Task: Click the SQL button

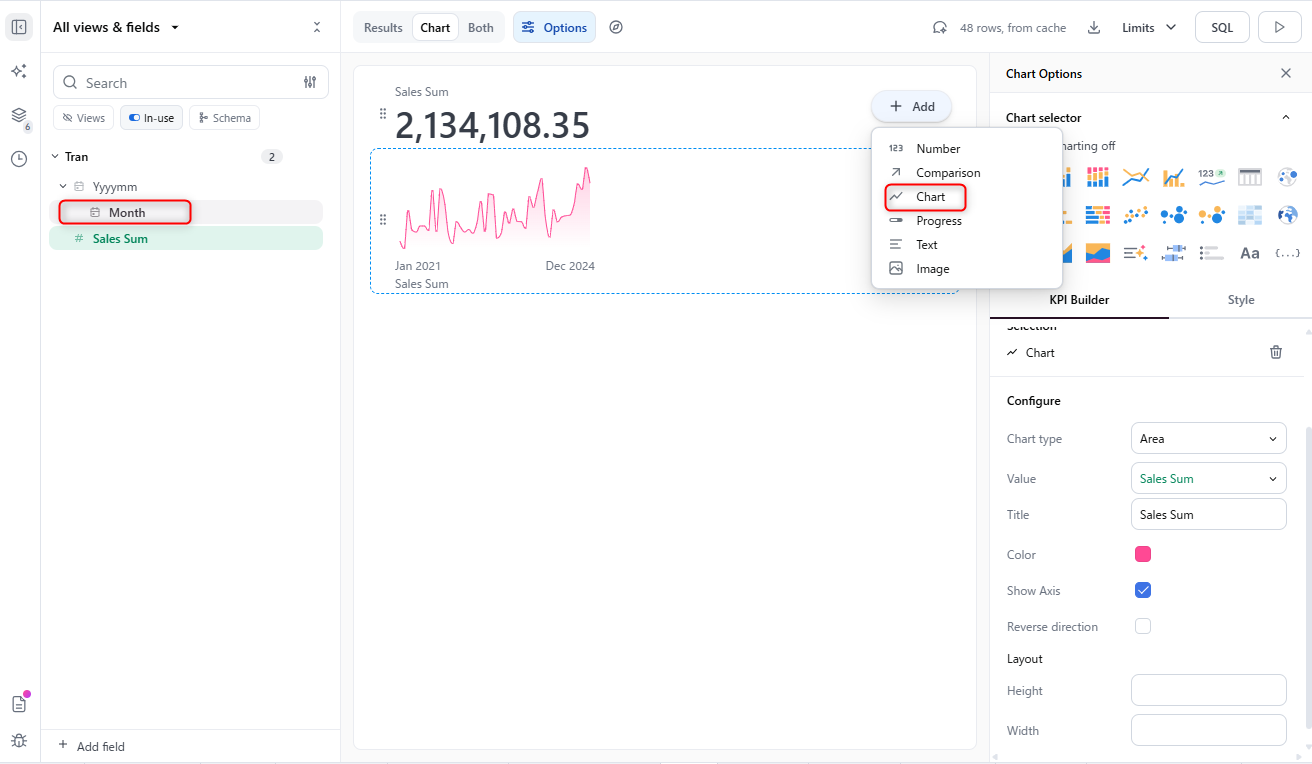Action: point(1222,28)
